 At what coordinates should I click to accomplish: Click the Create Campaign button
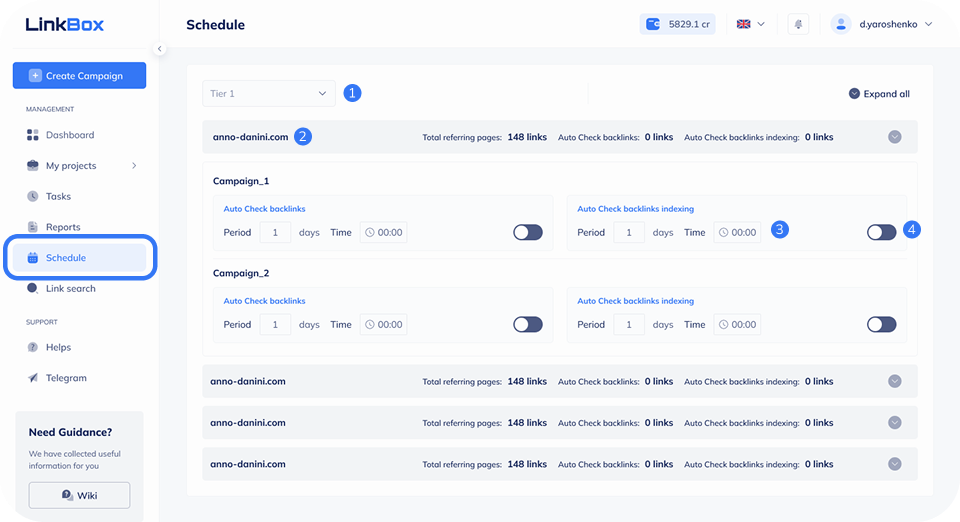(79, 75)
